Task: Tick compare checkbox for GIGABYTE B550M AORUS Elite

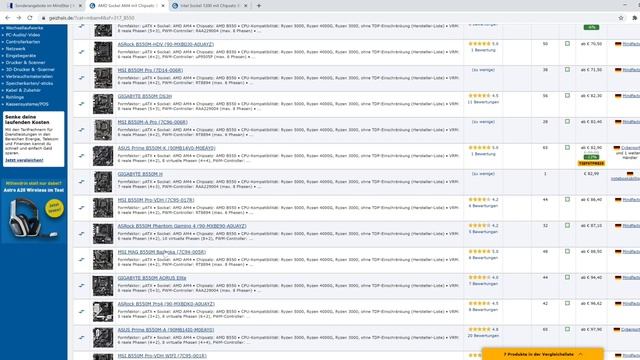Action: [567, 278]
